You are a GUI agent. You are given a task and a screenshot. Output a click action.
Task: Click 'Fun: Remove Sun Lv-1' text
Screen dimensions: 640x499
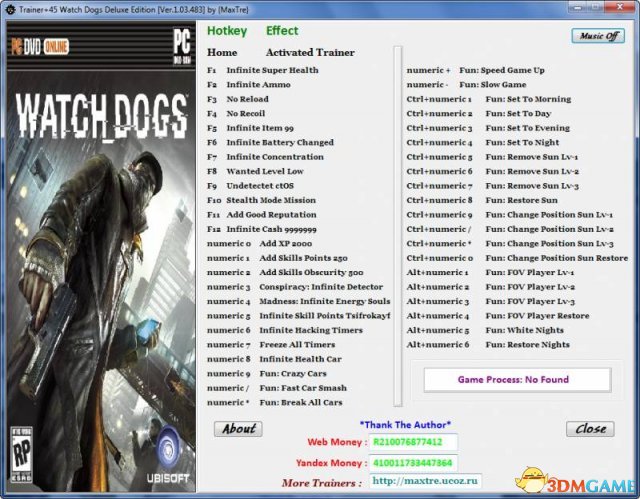click(531, 157)
